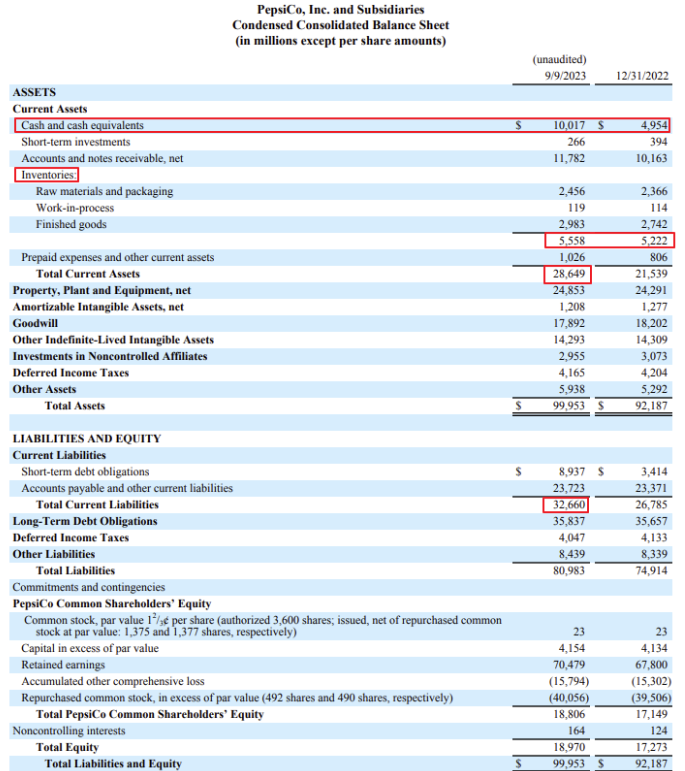Click 'Accumulated other comprehensive loss' label

point(113,682)
